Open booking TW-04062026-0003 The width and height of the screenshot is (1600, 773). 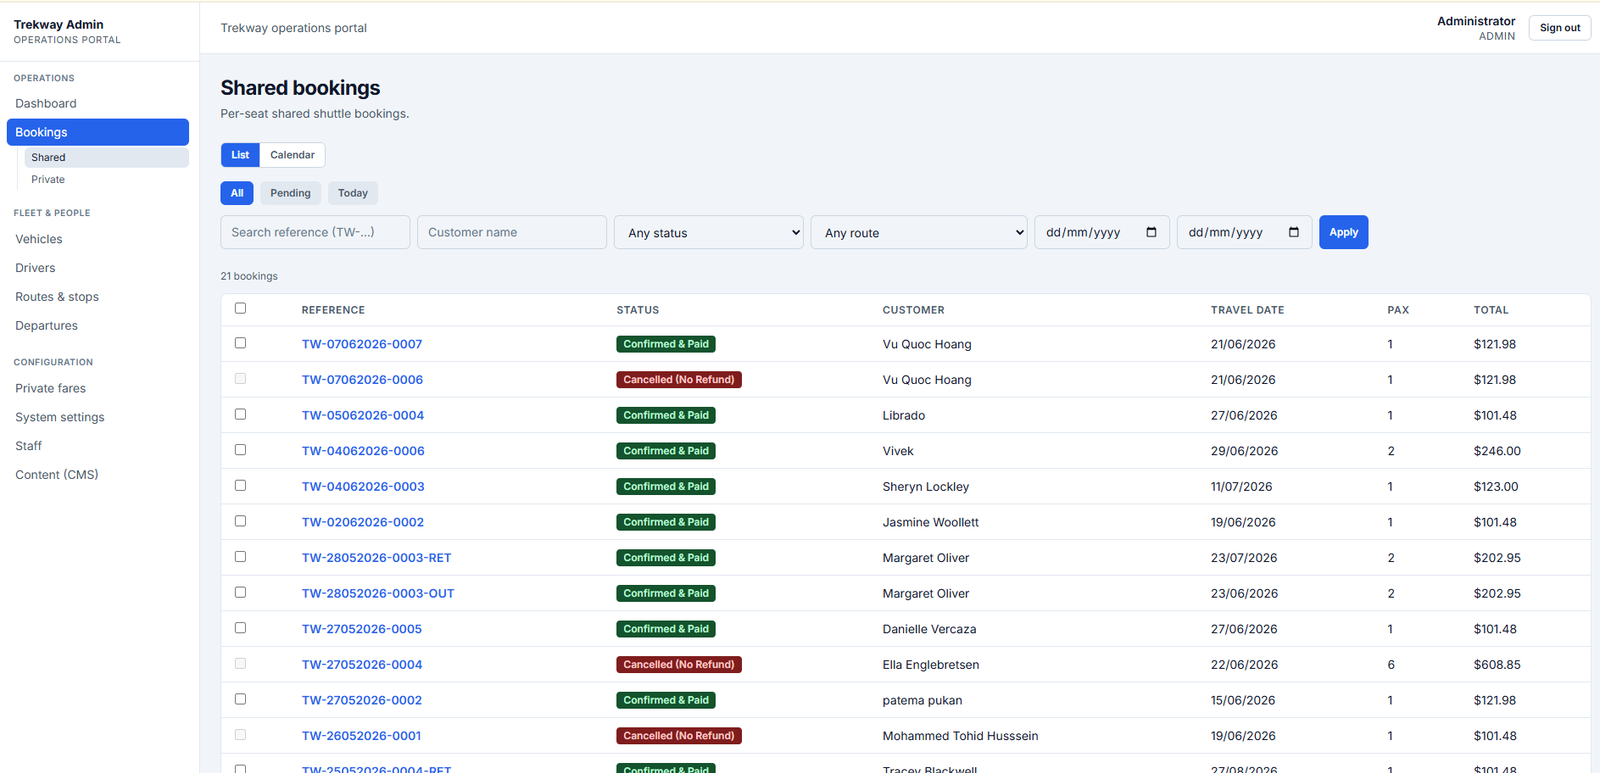[363, 487]
